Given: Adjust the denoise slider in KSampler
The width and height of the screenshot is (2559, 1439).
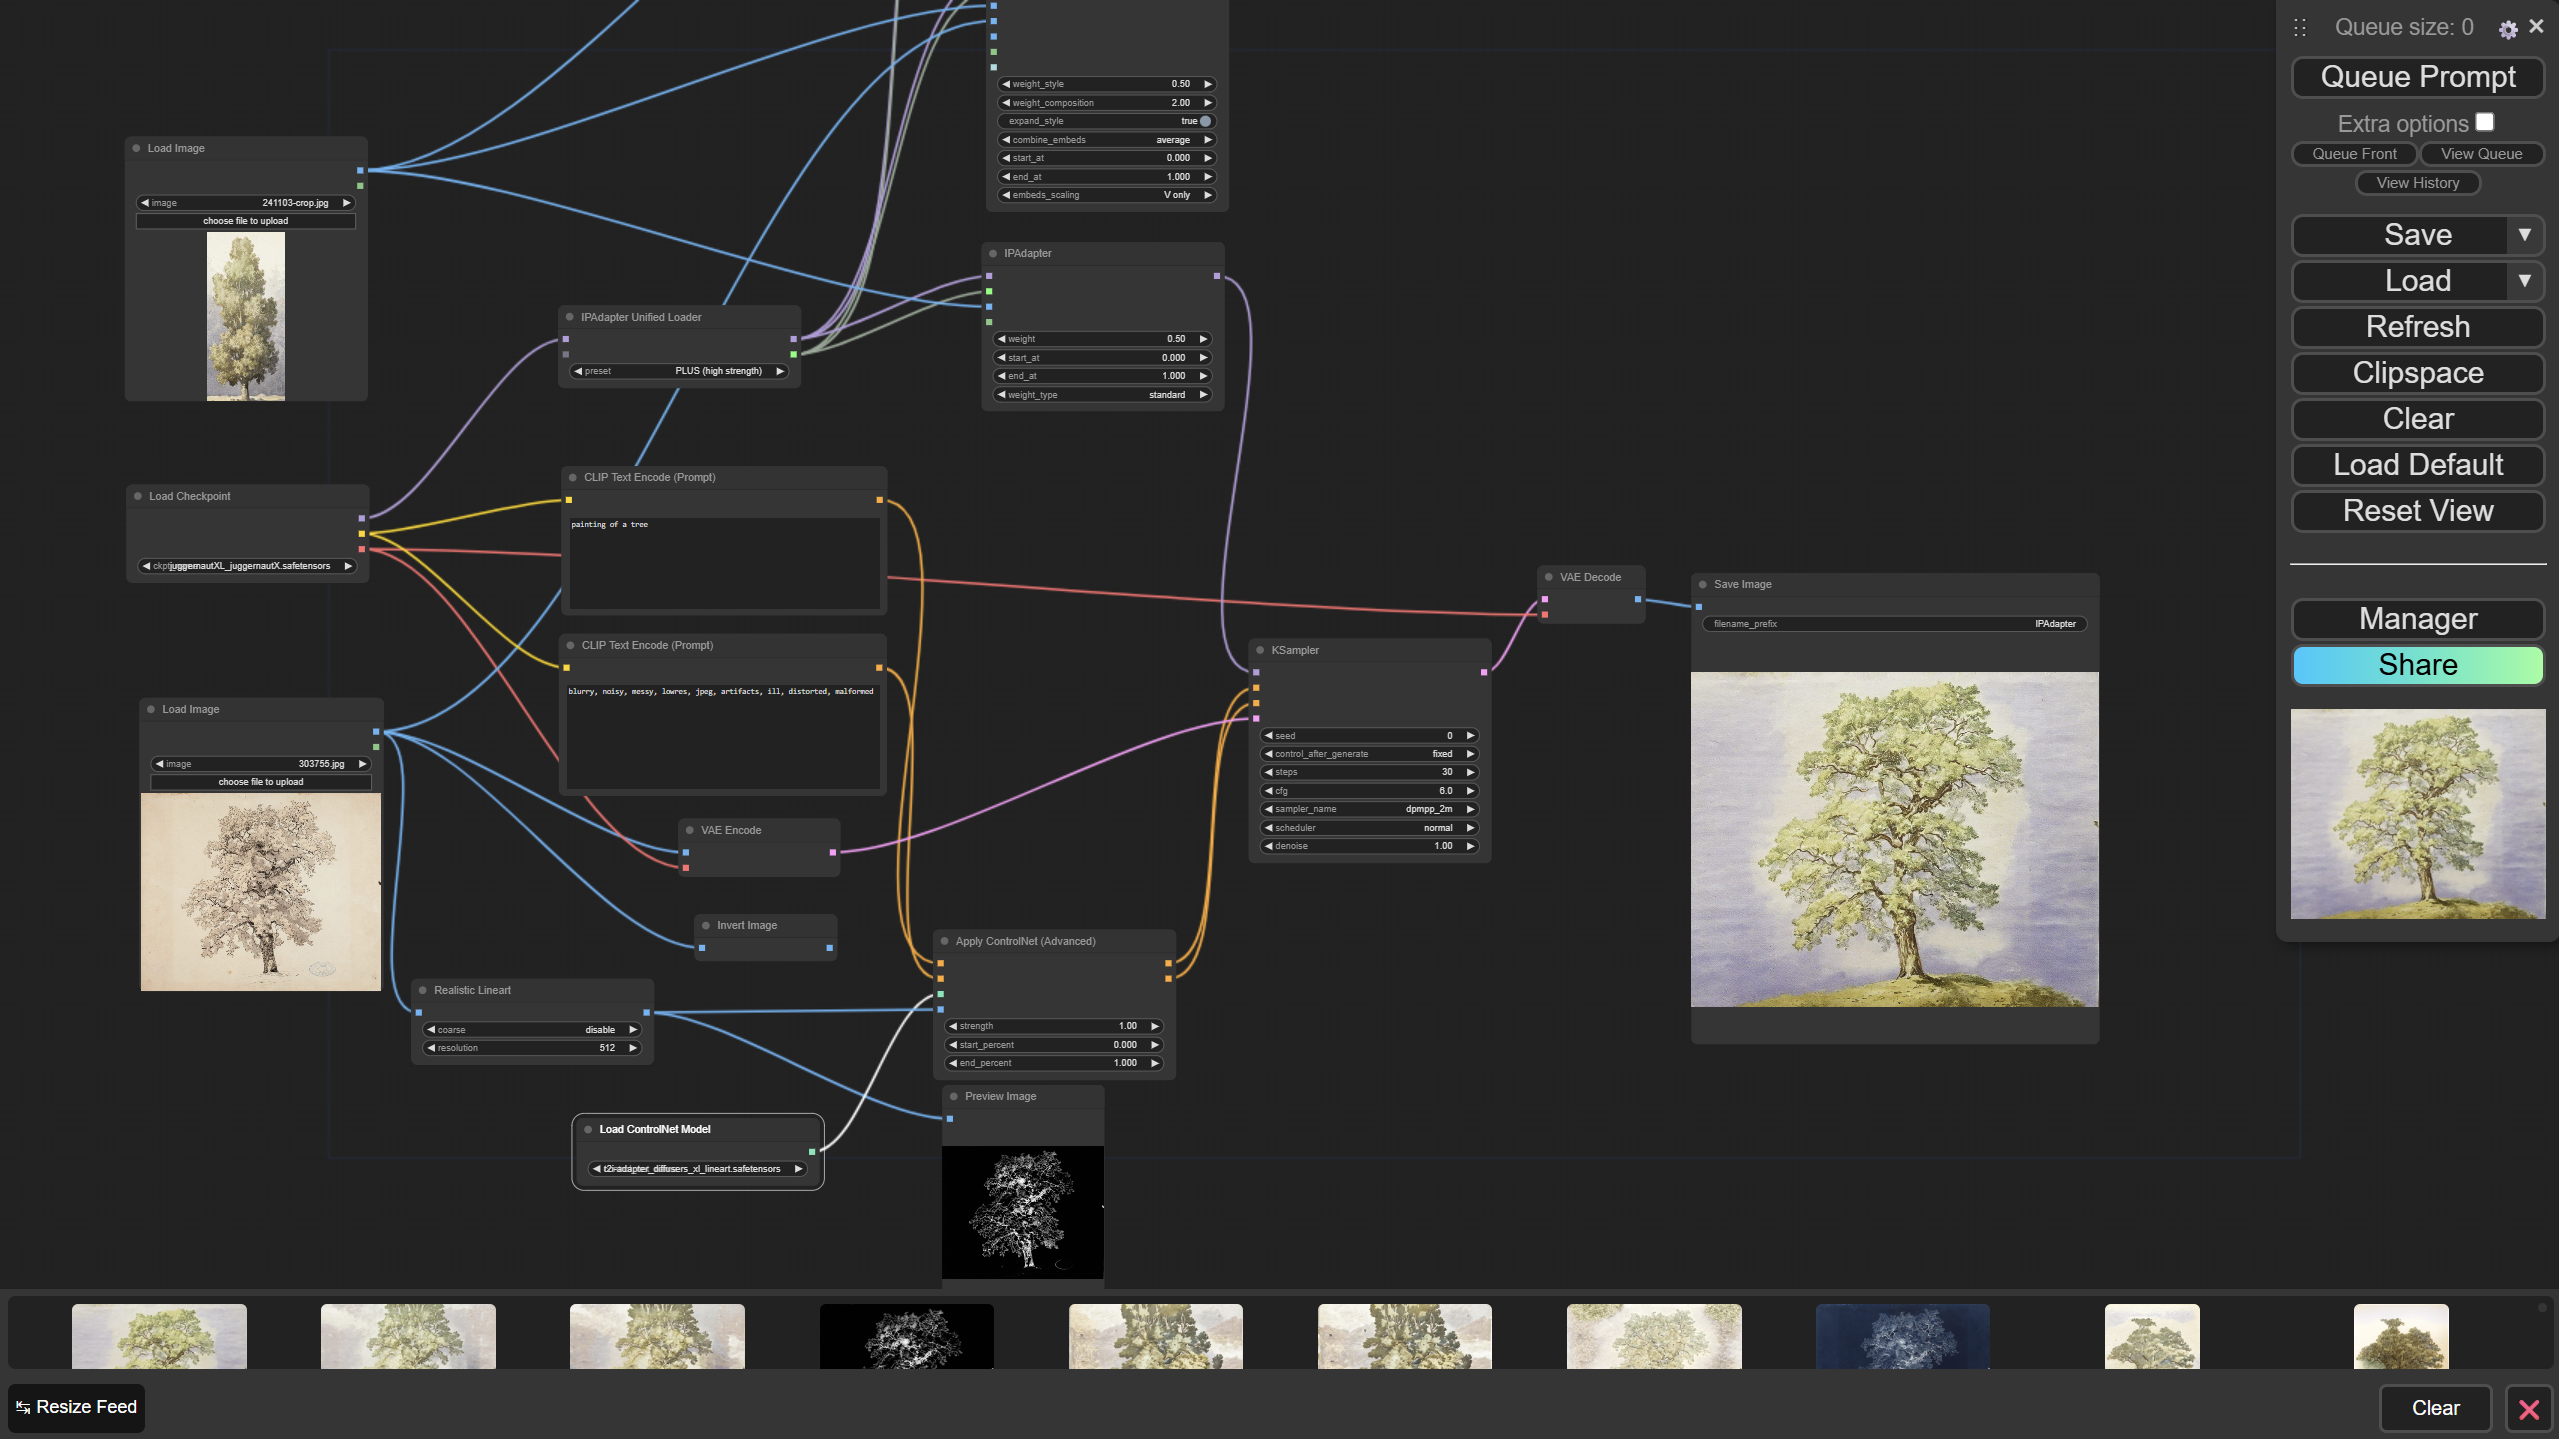Looking at the screenshot, I should point(1368,846).
